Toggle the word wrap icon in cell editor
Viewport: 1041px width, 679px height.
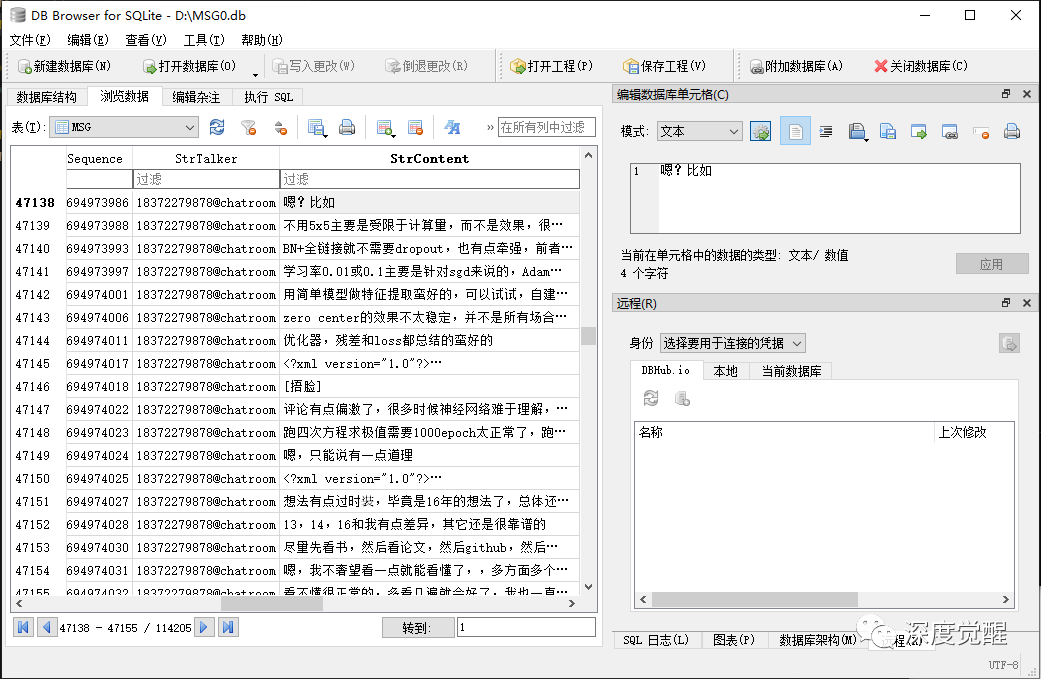(795, 131)
